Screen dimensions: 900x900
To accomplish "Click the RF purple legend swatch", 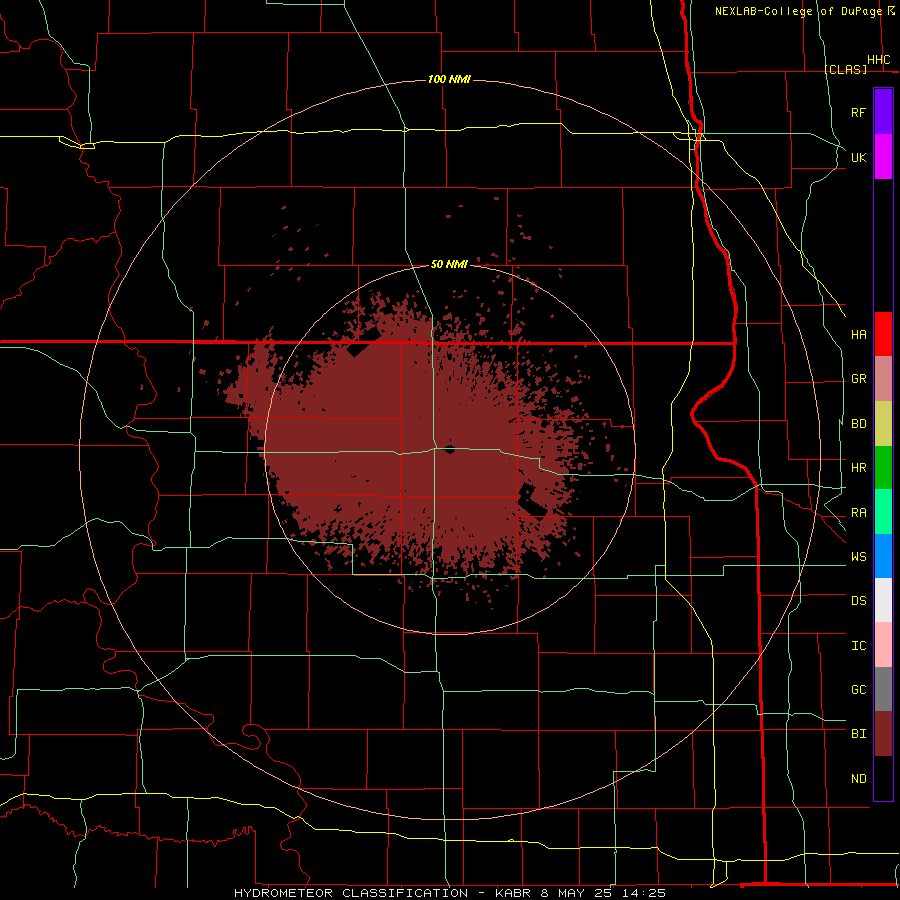I will click(883, 112).
